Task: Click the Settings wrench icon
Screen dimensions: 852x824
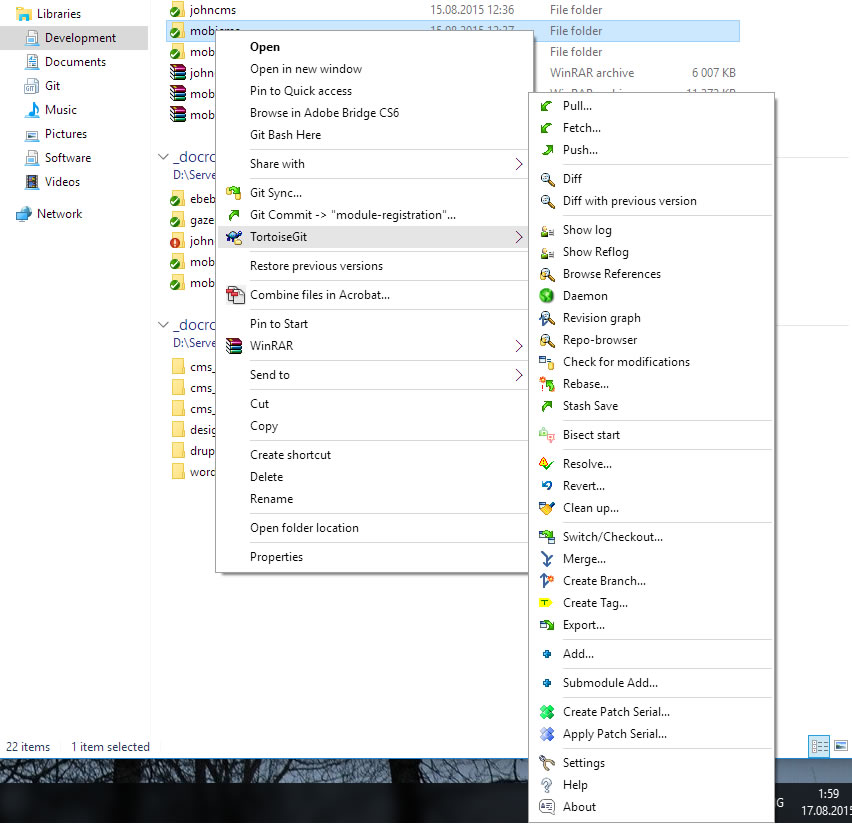Action: [x=546, y=763]
